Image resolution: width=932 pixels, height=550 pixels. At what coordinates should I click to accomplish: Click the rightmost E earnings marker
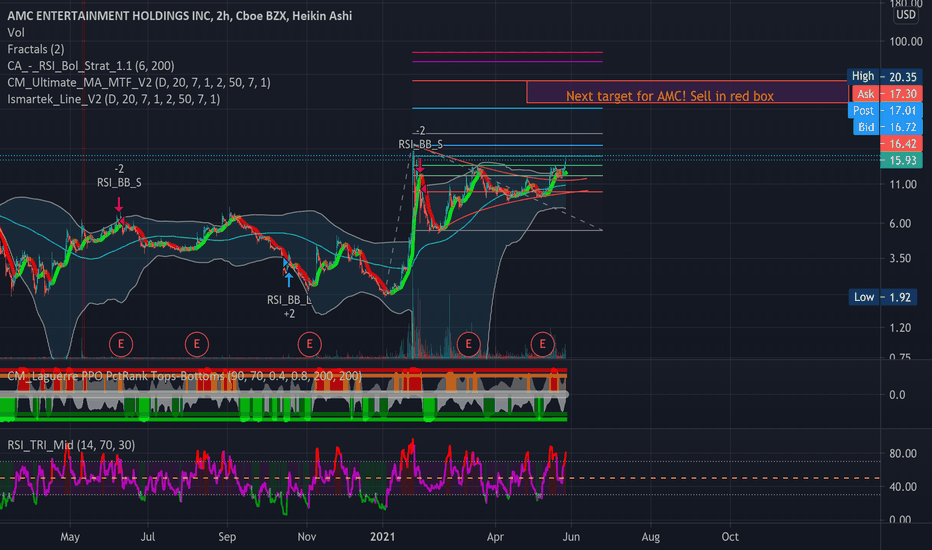coord(542,344)
